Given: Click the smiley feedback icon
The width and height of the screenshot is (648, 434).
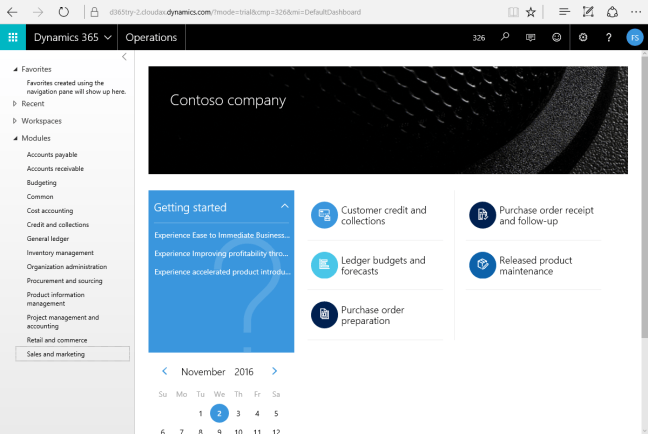Looking at the screenshot, I should (x=557, y=37).
